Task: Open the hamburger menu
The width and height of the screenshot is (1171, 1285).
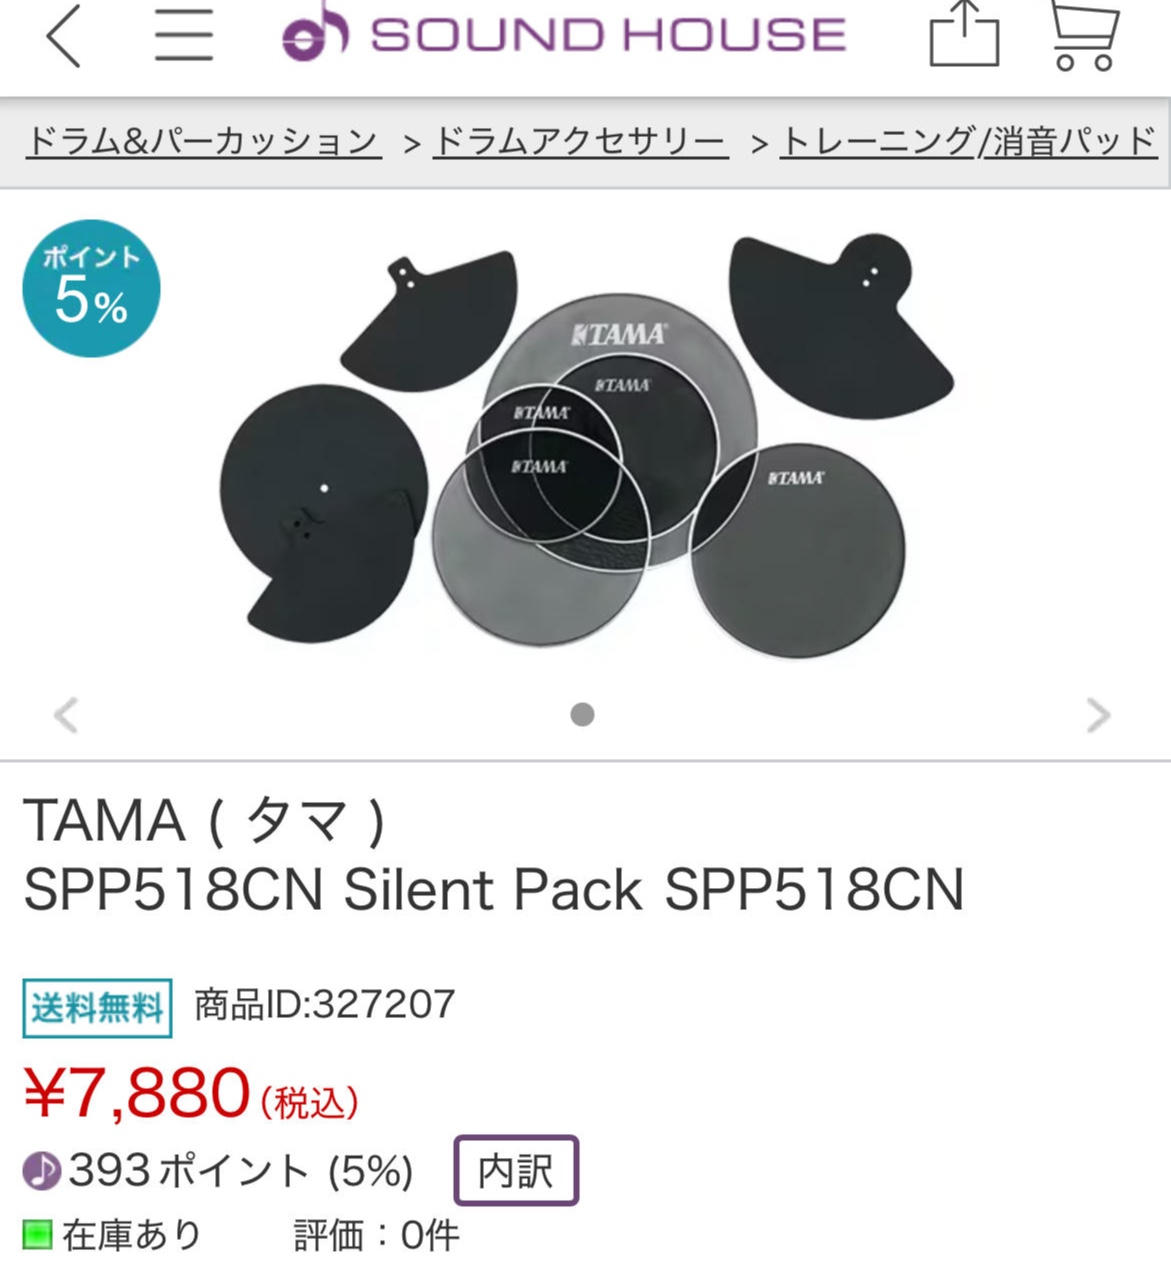Action: coord(184,35)
